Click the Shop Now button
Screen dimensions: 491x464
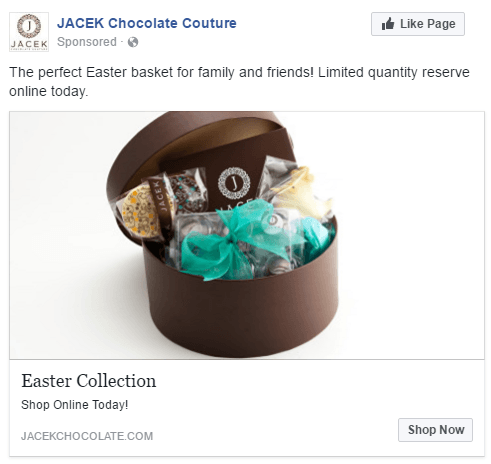click(x=435, y=430)
